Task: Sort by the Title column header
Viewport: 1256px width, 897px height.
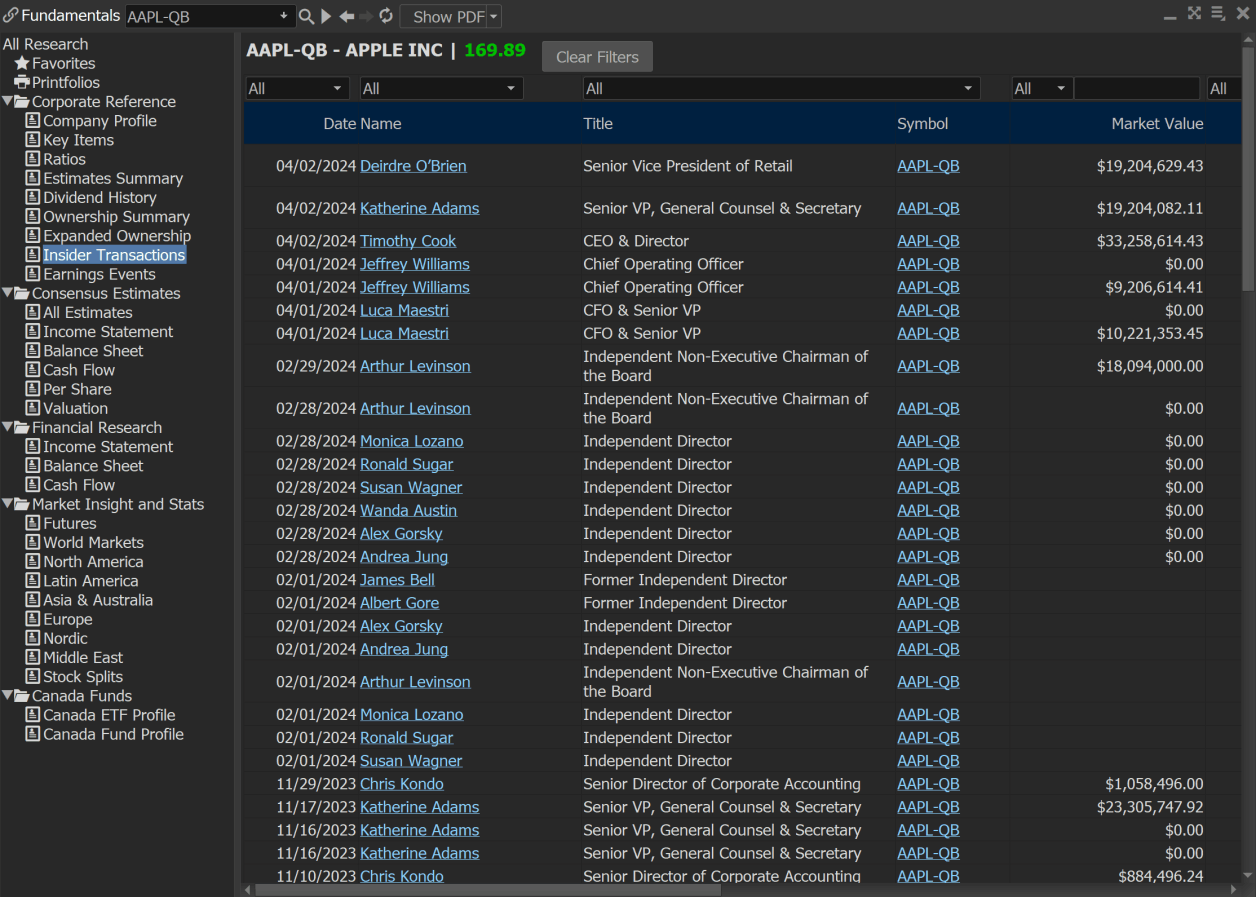Action: (x=598, y=124)
